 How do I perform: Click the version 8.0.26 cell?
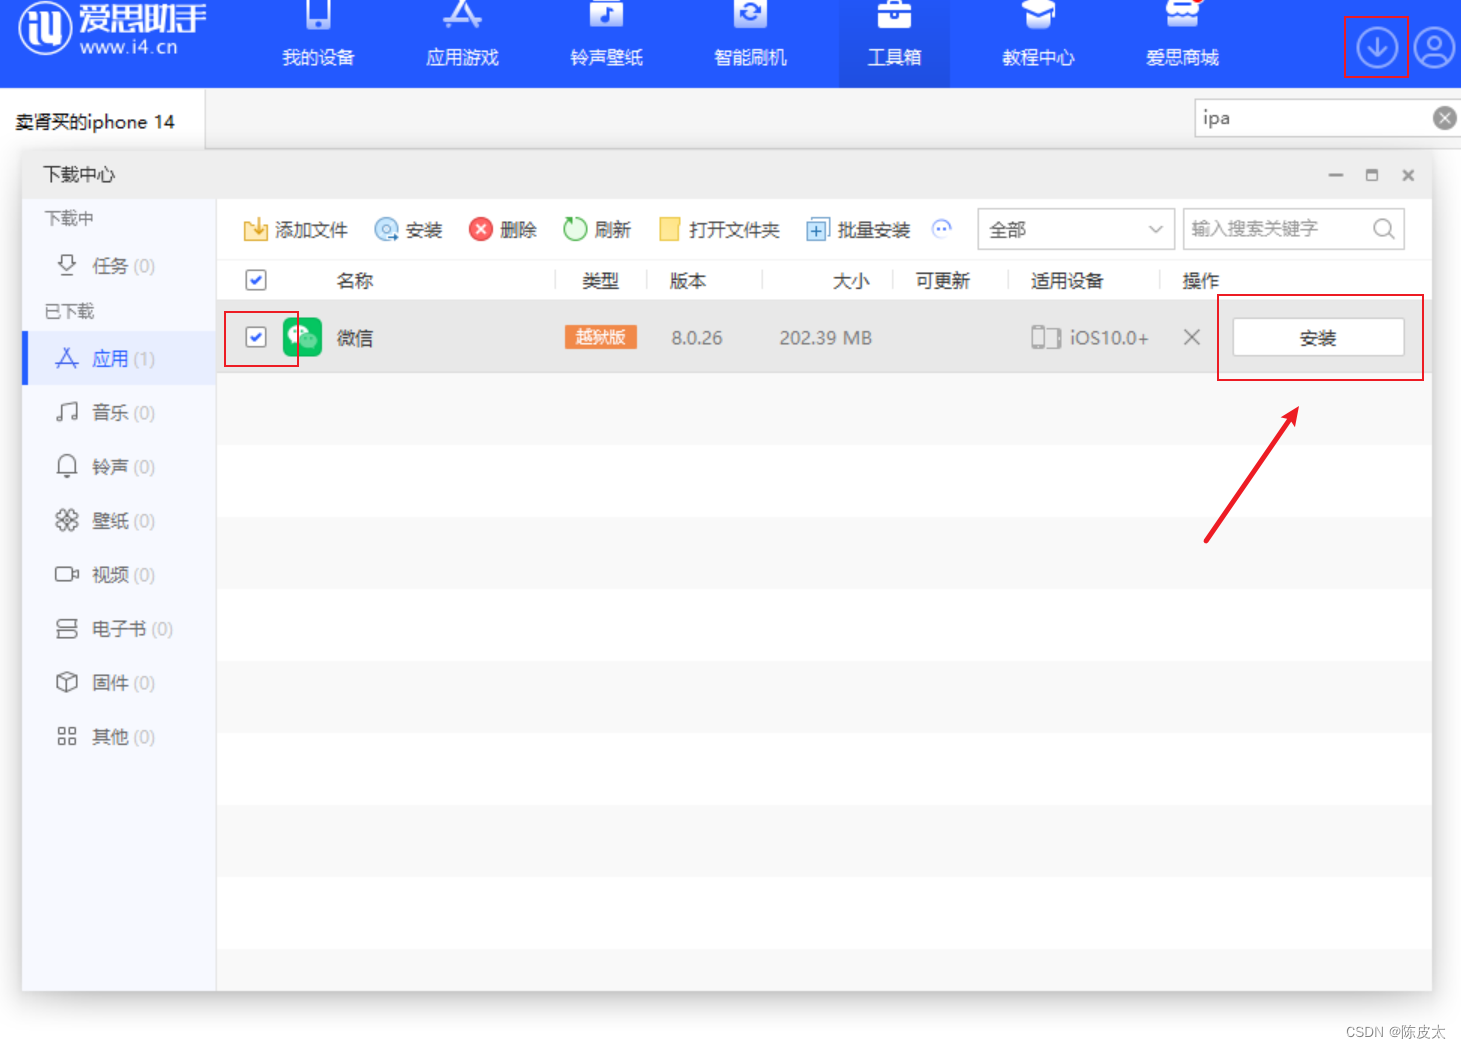click(x=697, y=338)
